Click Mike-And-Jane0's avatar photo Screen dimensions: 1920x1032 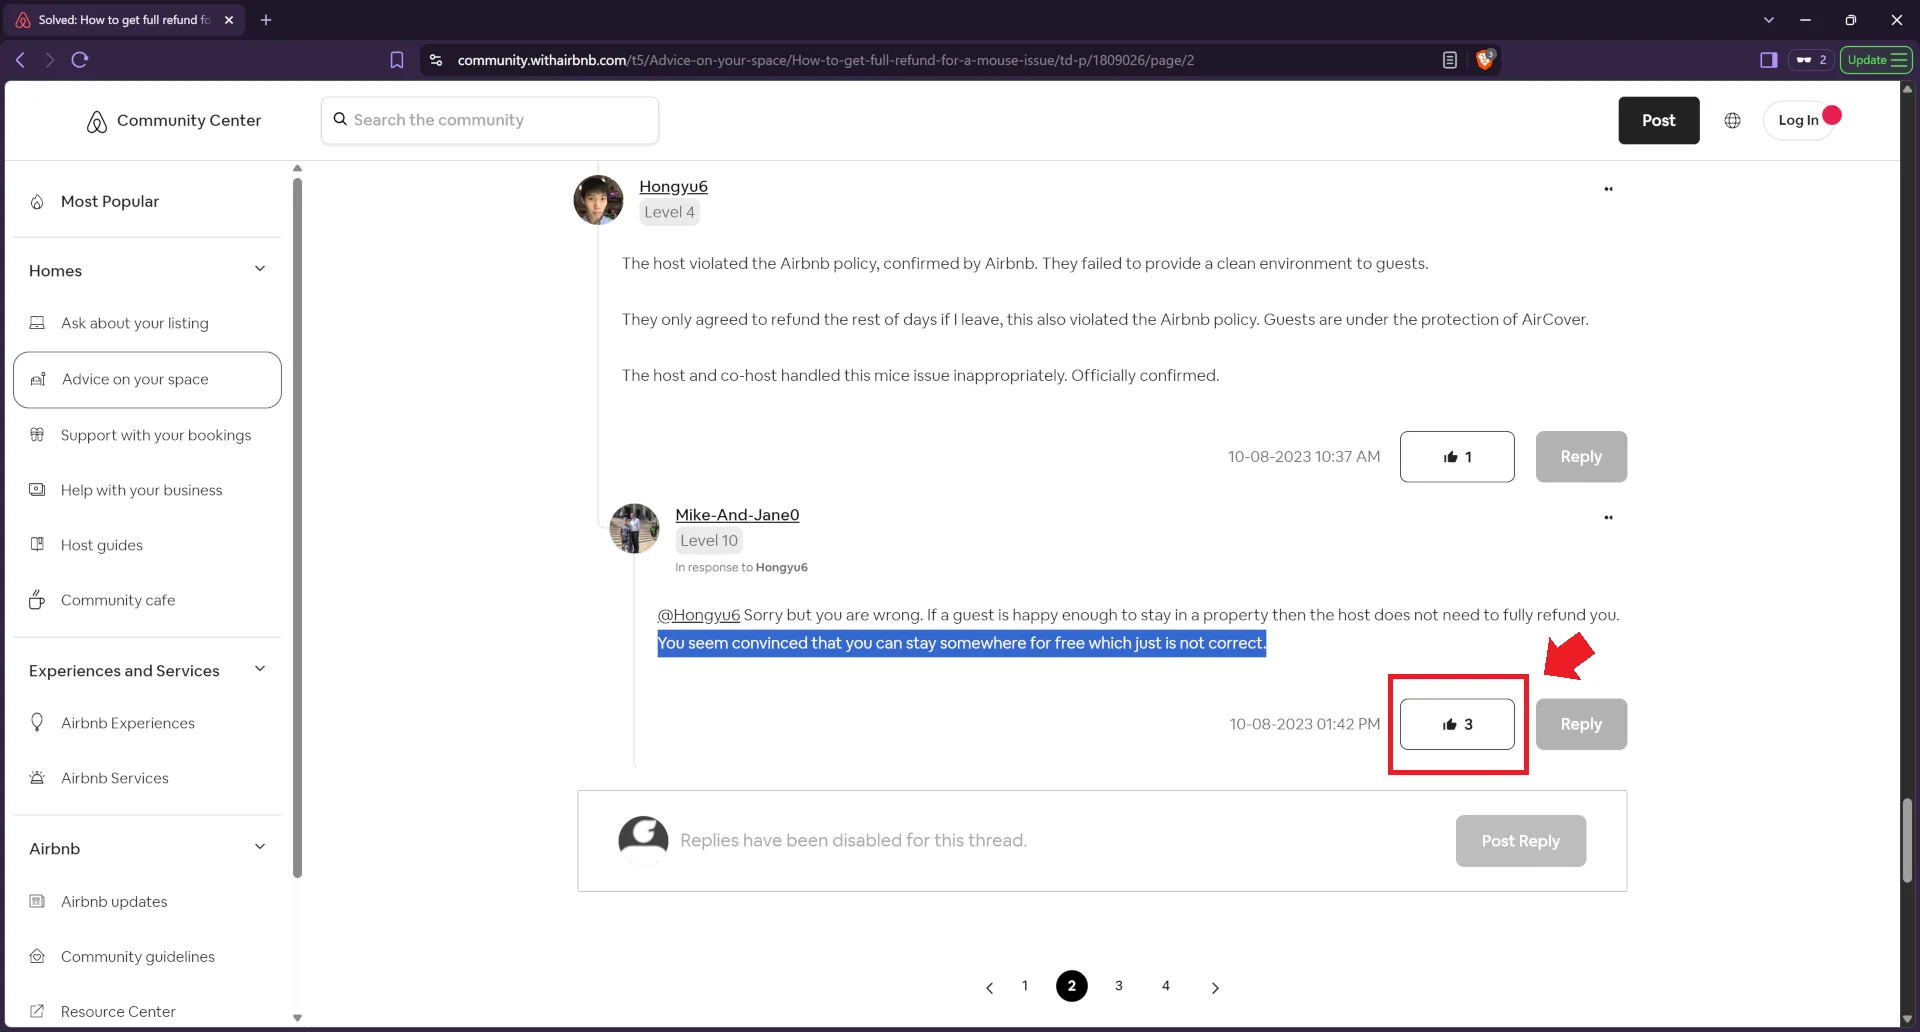(x=634, y=528)
